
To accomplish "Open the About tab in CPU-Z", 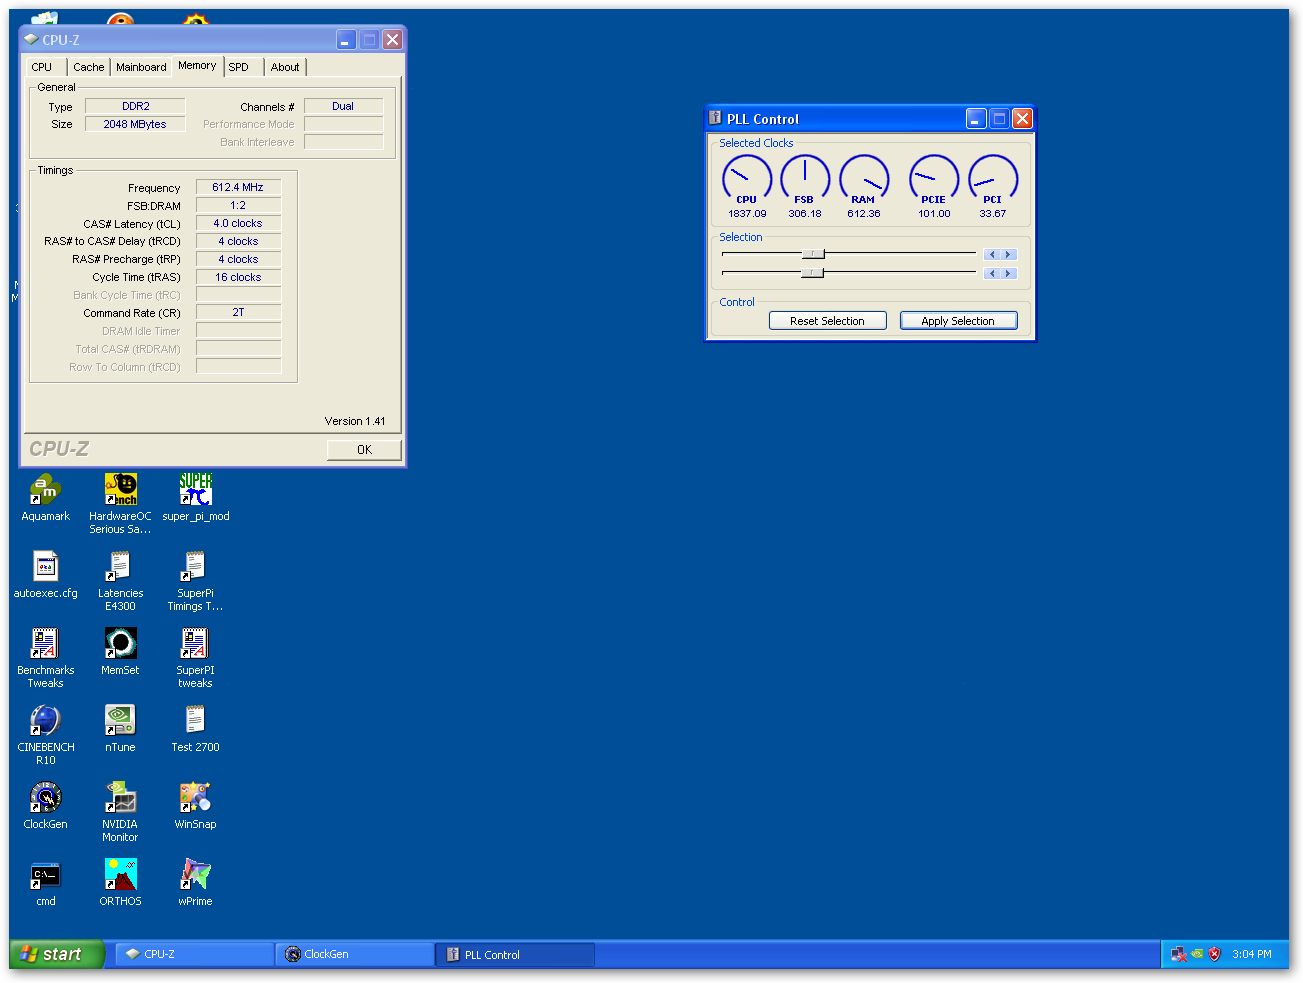I will click(285, 67).
